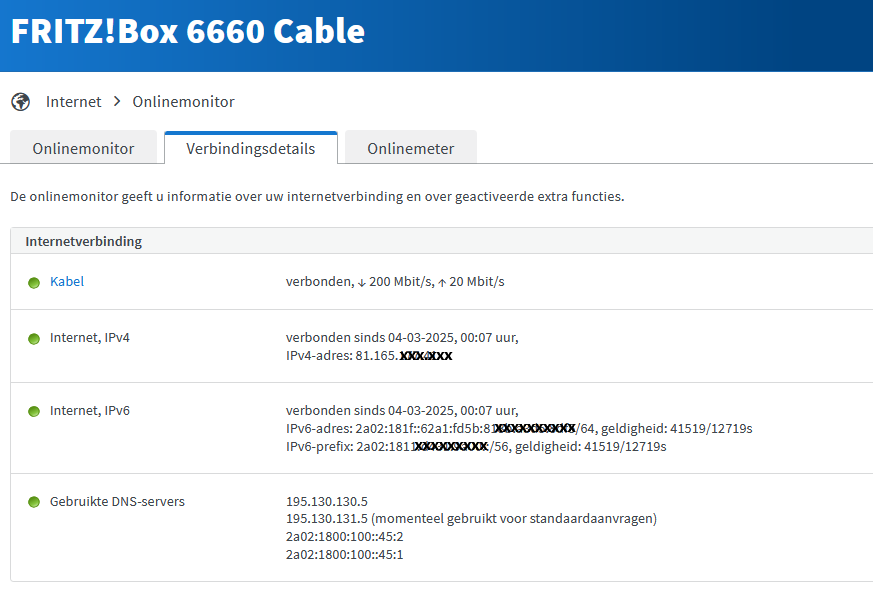Viewport: 873px width, 591px height.
Task: Click Onlinemonitor in the breadcrumb path
Action: [184, 102]
